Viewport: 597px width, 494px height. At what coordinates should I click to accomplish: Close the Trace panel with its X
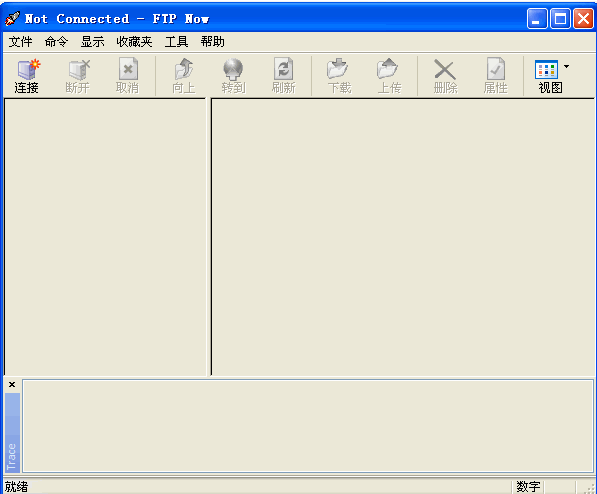[x=12, y=385]
